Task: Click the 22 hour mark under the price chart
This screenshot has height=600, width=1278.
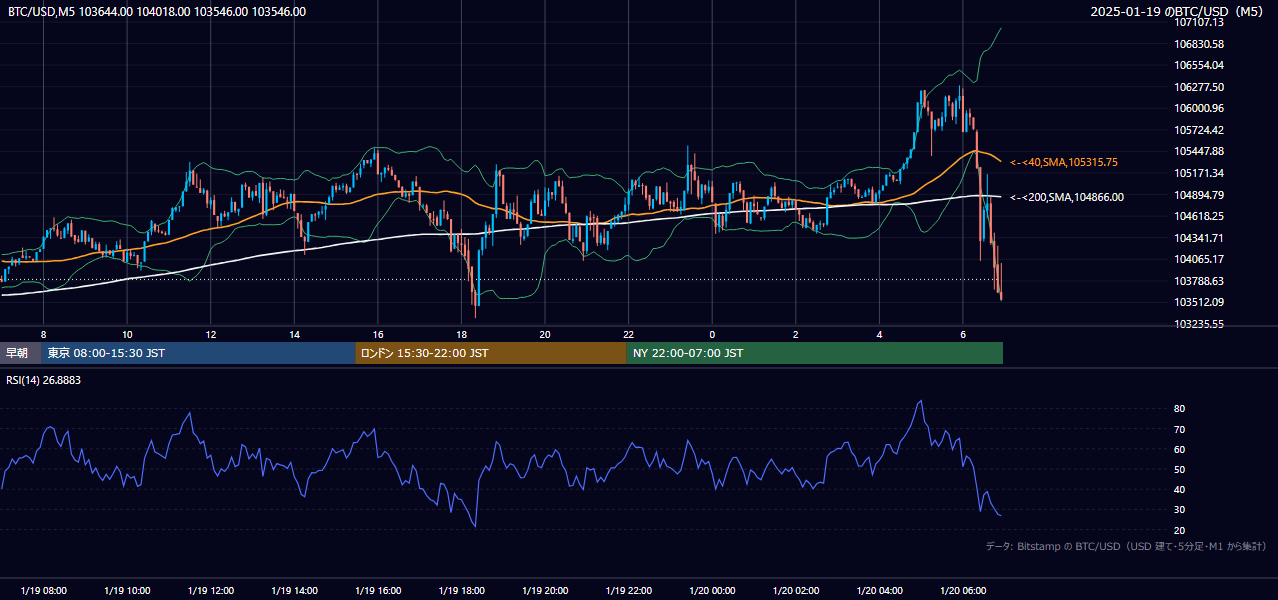Action: [x=628, y=334]
